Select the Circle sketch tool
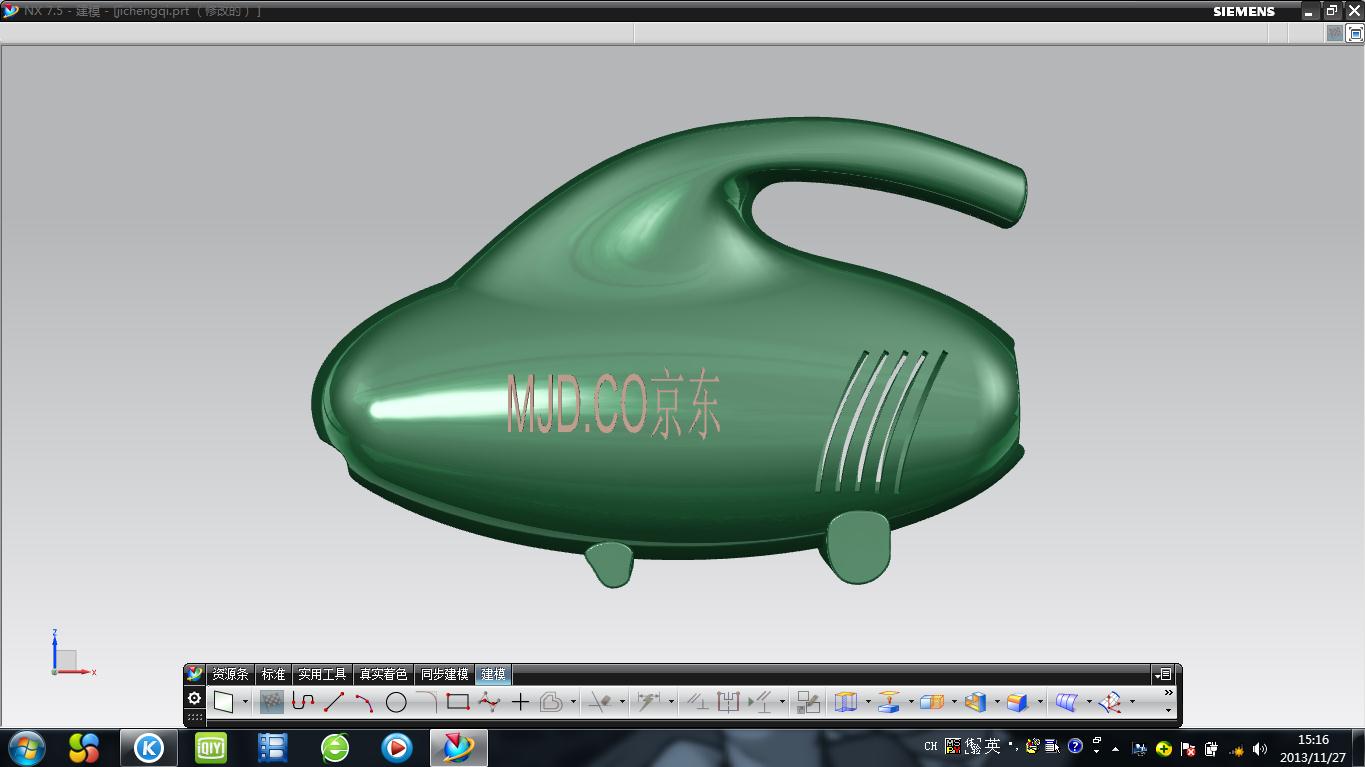 coord(396,702)
